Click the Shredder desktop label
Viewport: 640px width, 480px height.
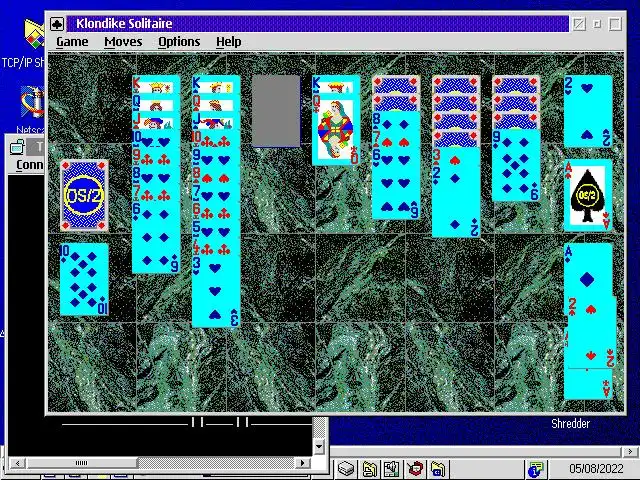click(x=570, y=424)
